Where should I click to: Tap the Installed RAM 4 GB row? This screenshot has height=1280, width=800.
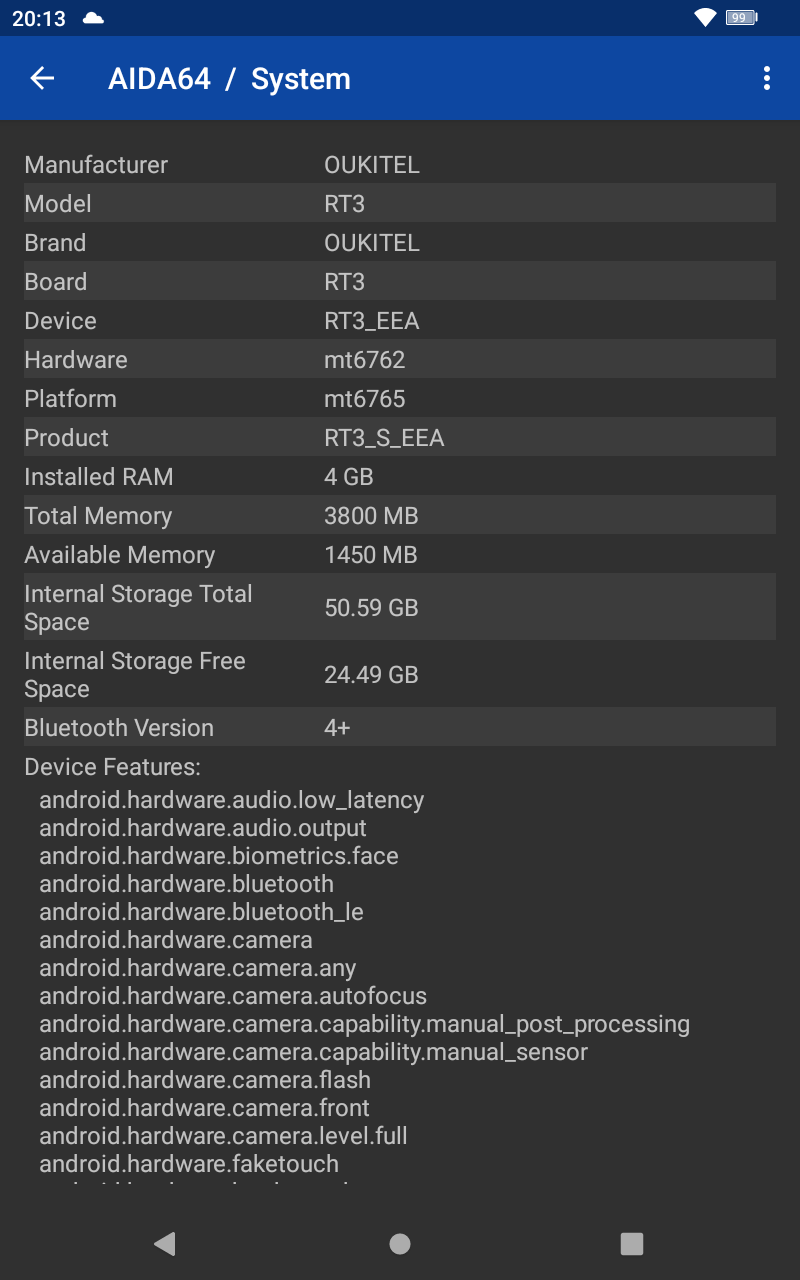(400, 476)
